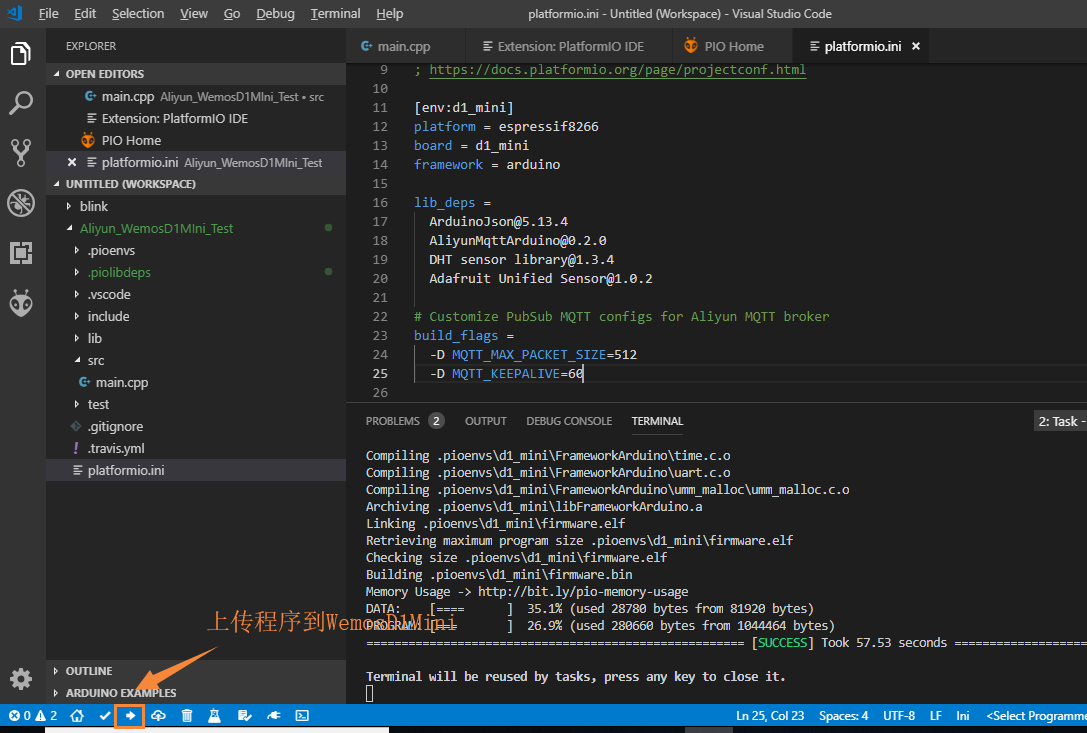The width and height of the screenshot is (1087, 733).
Task: Open the Extensions view icon
Action: (21, 253)
